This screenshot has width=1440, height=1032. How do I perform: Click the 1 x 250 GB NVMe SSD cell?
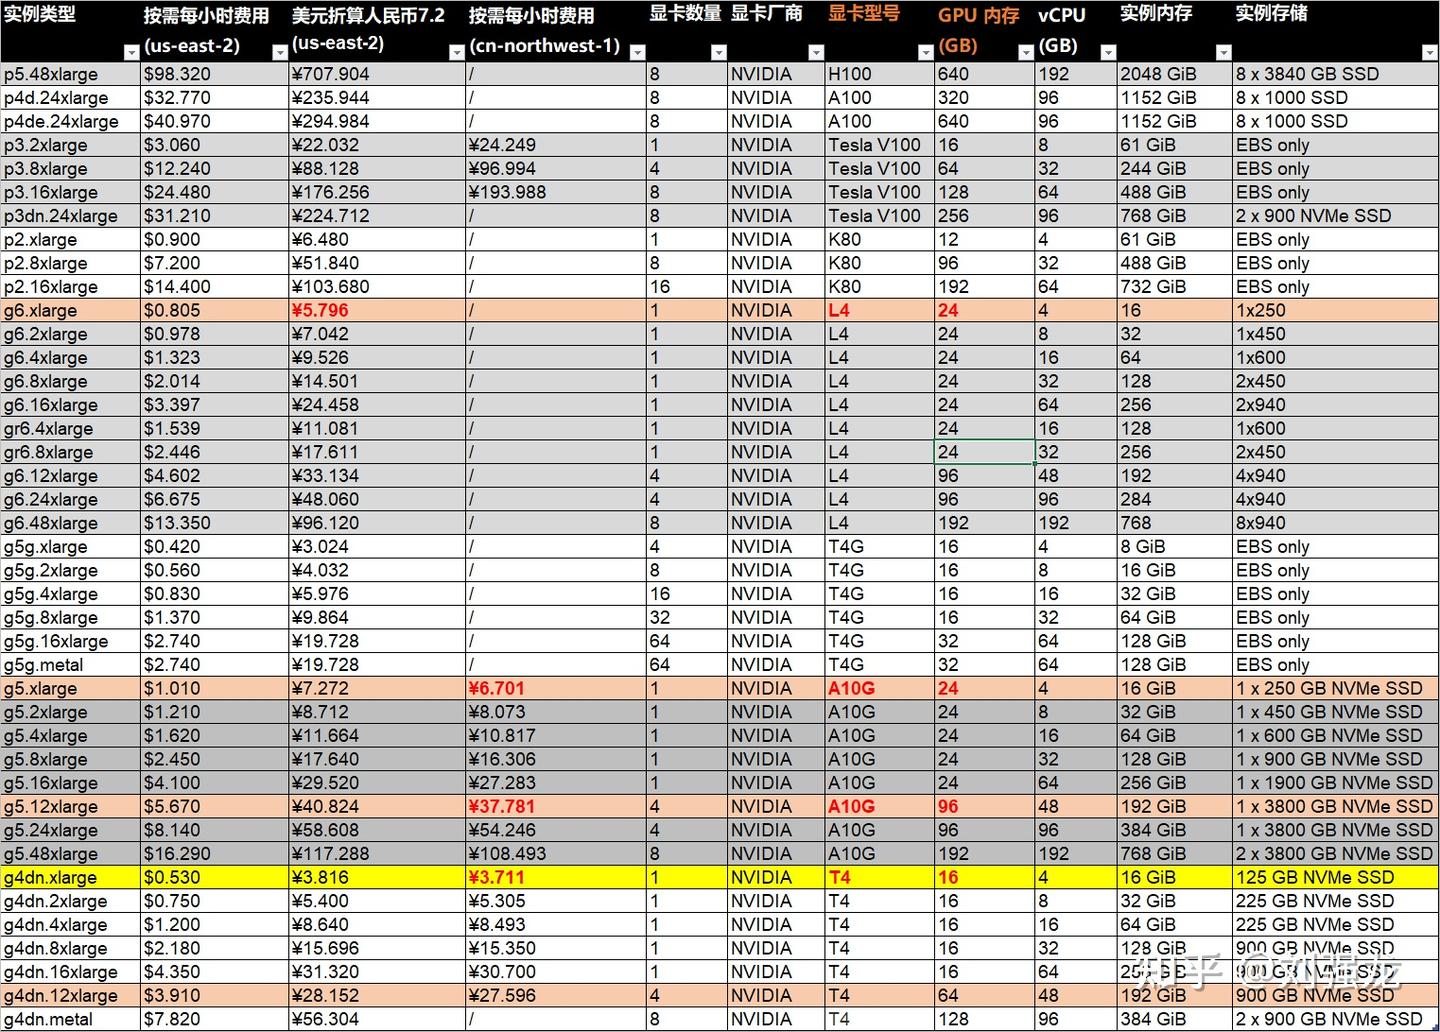pyautogui.click(x=1336, y=689)
